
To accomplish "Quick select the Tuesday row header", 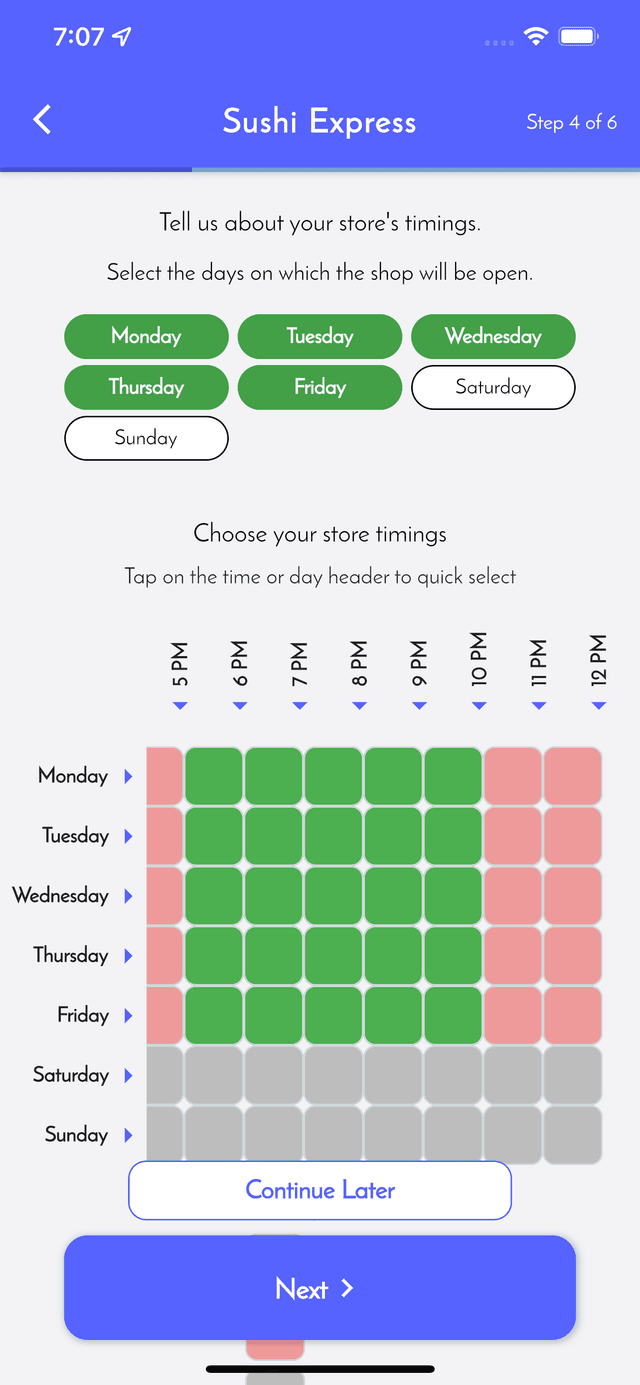I will tap(75, 836).
